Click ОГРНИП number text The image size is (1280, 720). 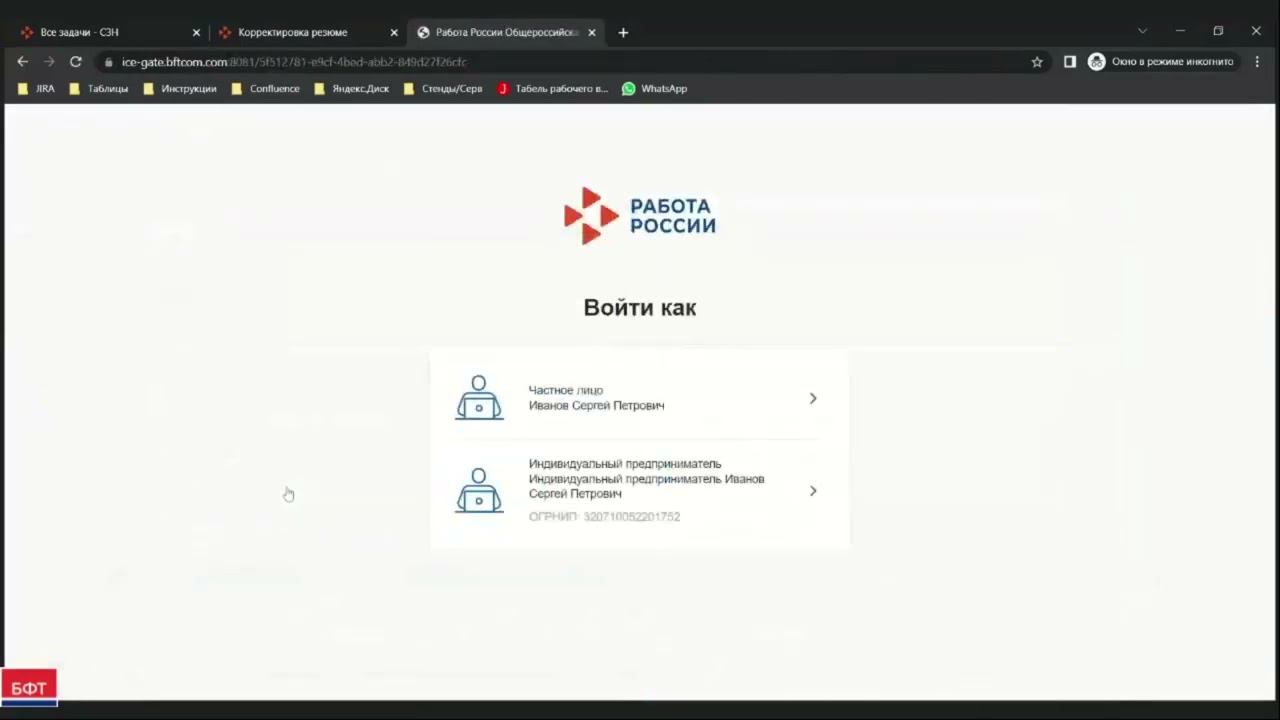point(604,517)
